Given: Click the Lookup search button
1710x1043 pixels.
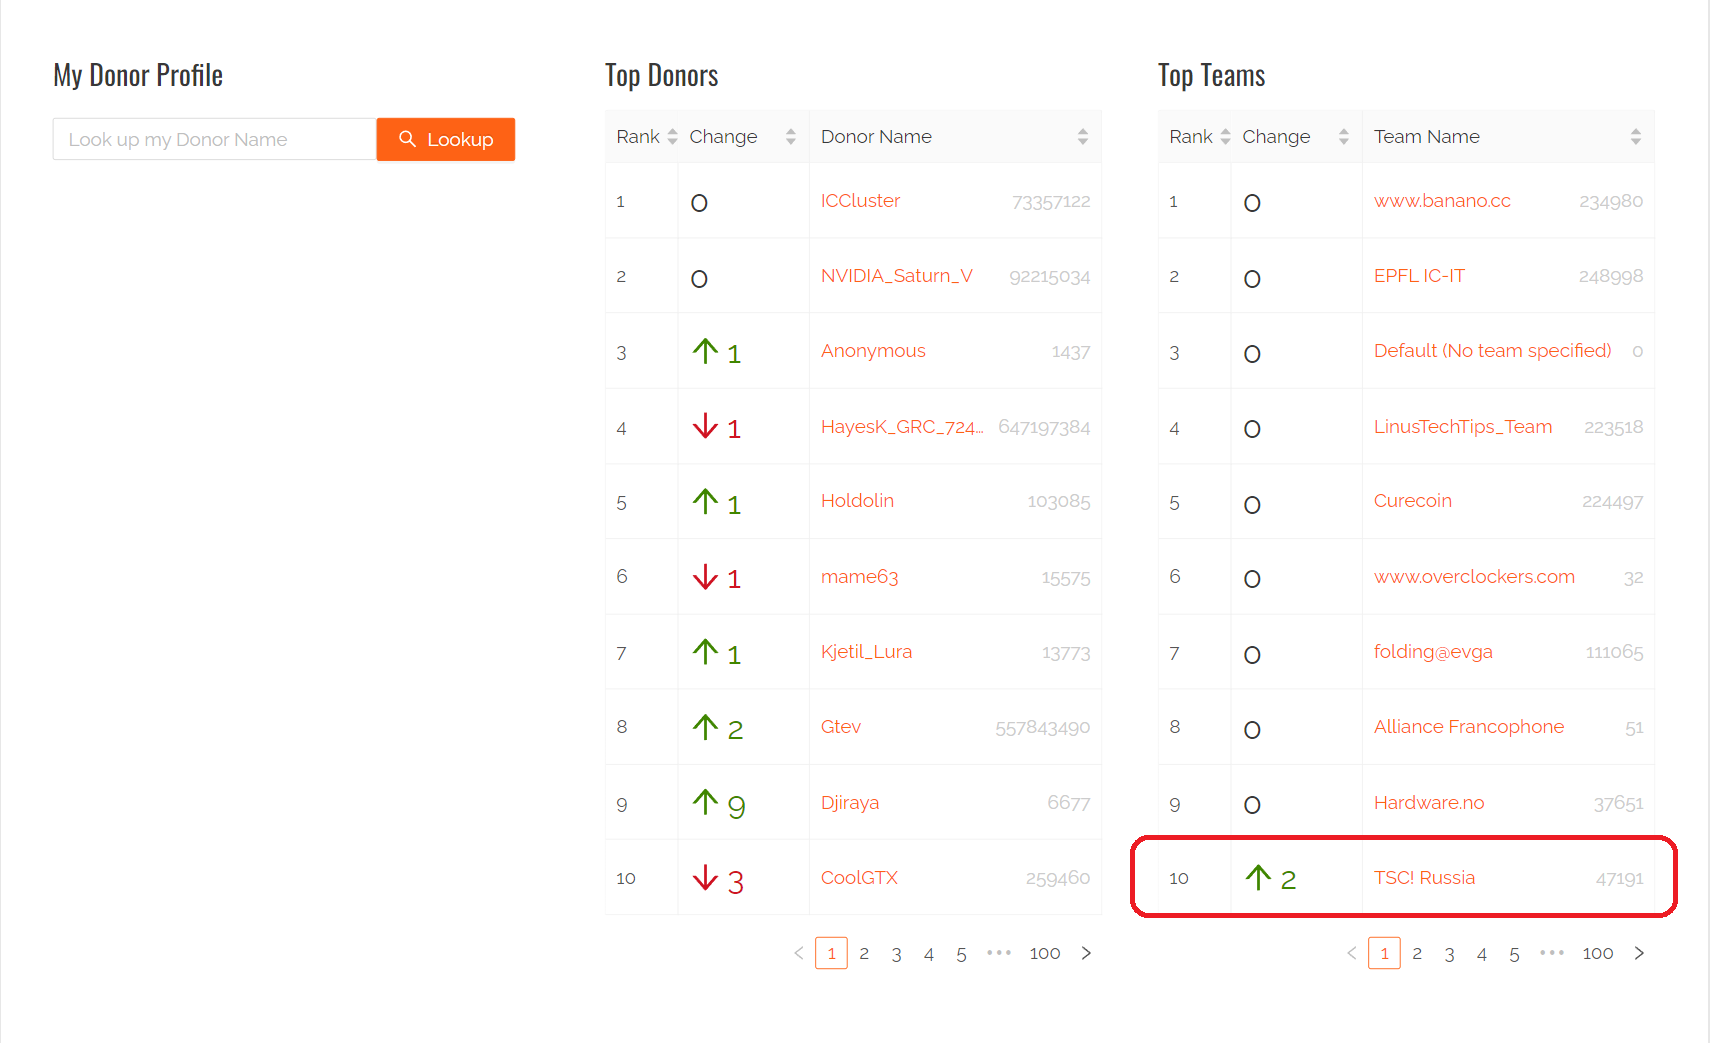Looking at the screenshot, I should (446, 139).
